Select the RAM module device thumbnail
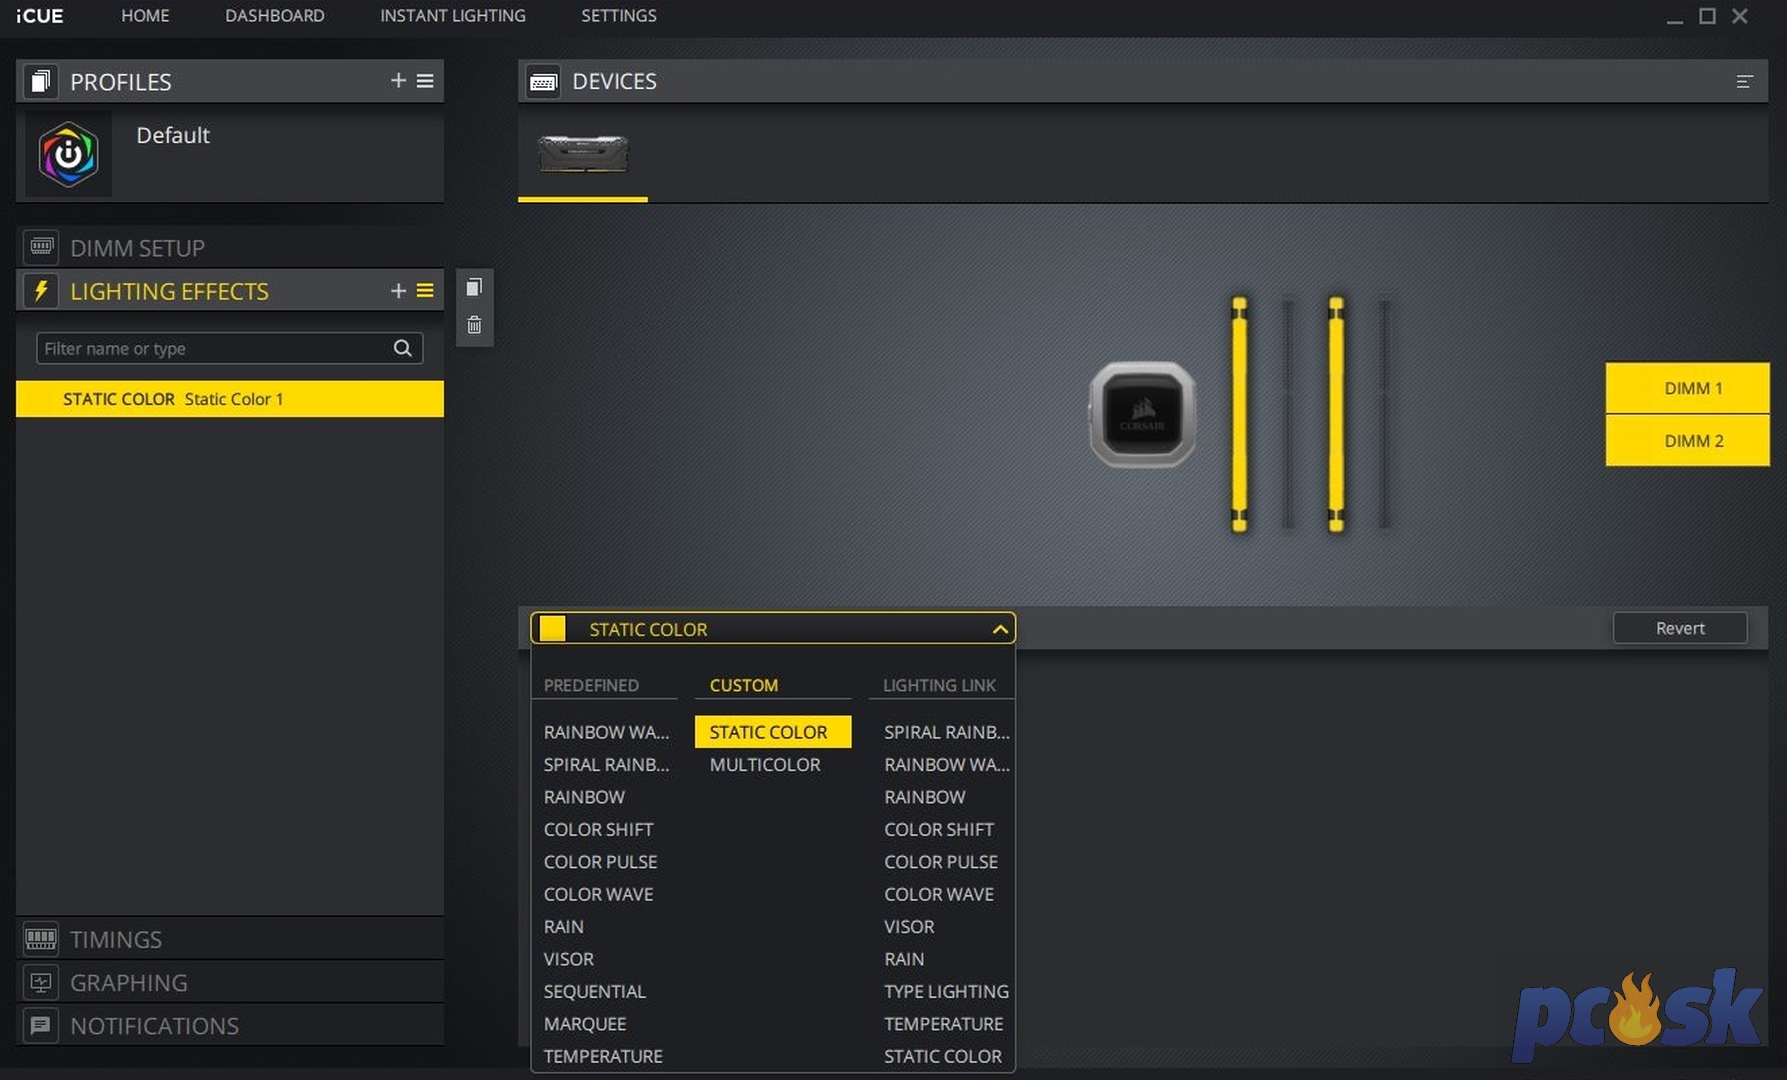The width and height of the screenshot is (1787, 1080). [583, 153]
